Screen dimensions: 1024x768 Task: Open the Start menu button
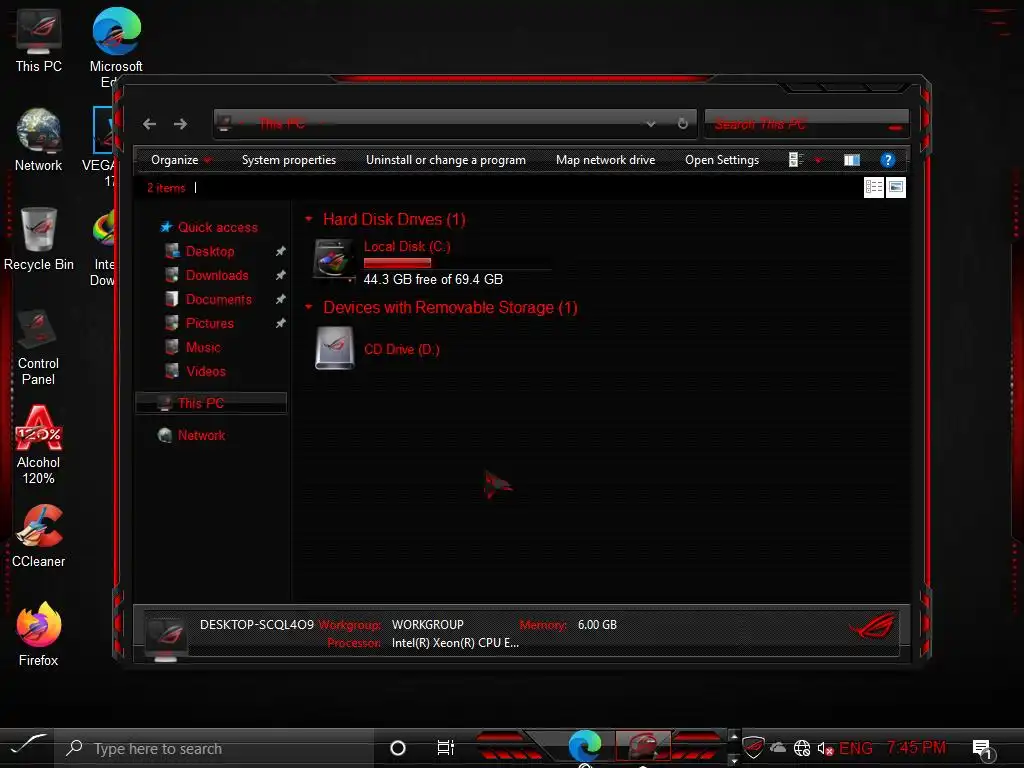coord(27,745)
